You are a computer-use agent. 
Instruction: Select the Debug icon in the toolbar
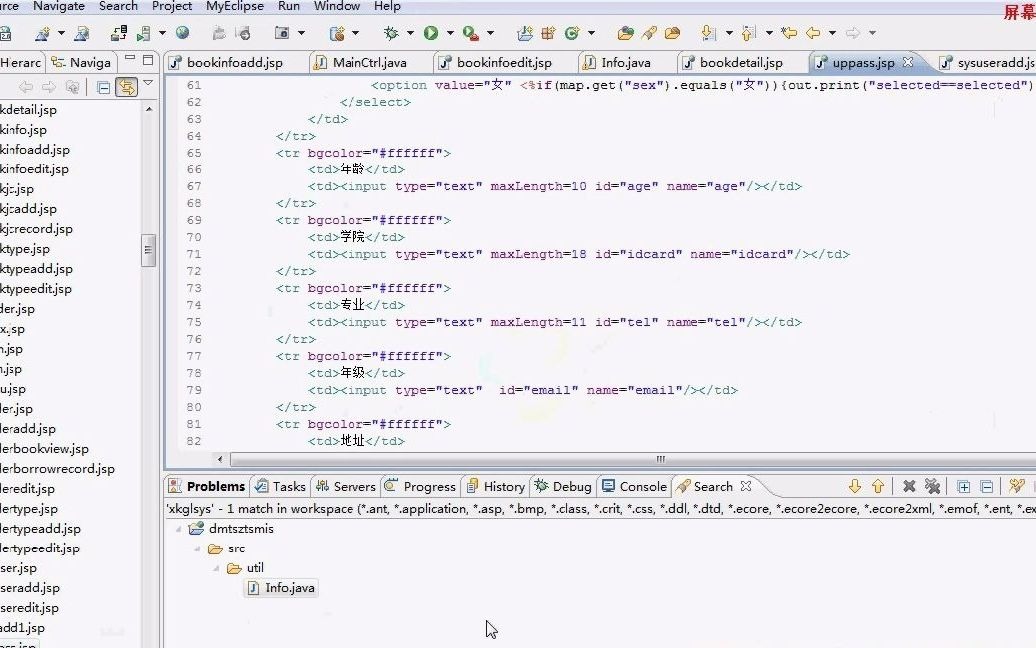tap(392, 31)
